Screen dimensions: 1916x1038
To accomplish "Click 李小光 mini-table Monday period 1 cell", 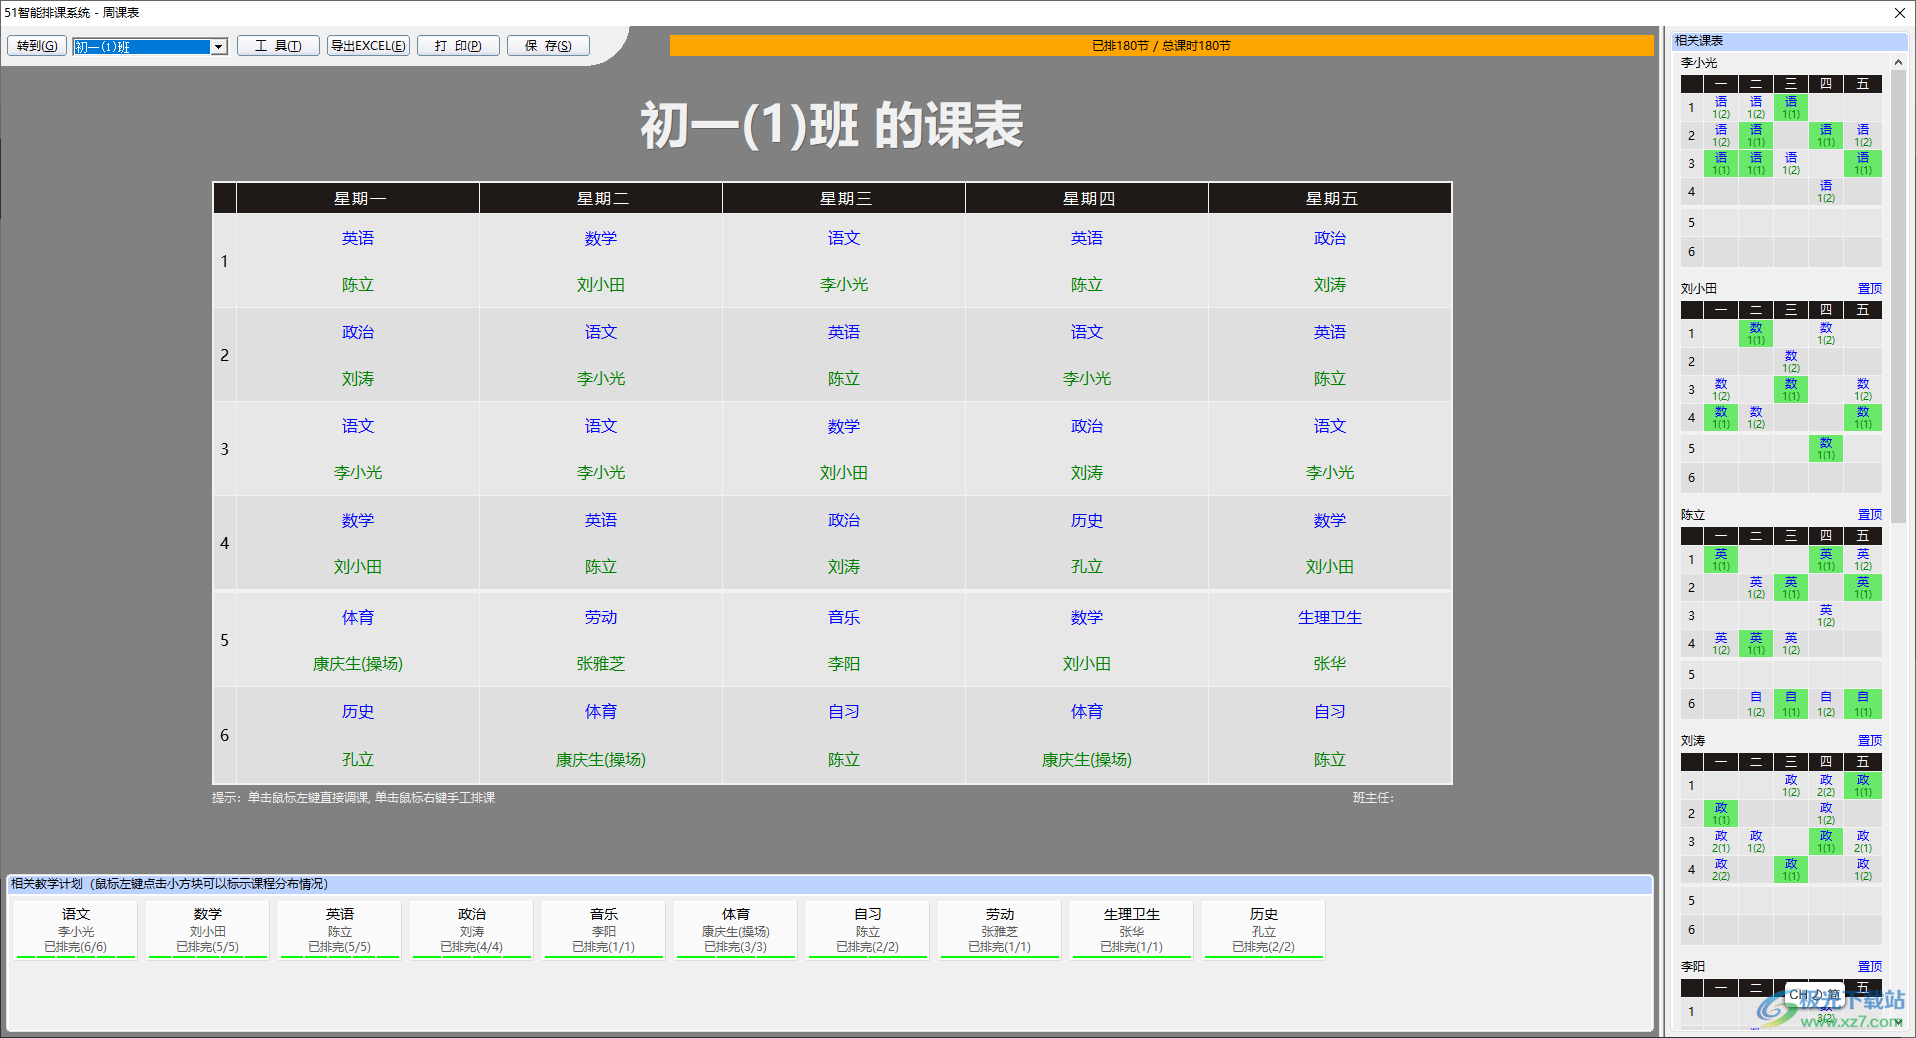I will coord(1721,108).
